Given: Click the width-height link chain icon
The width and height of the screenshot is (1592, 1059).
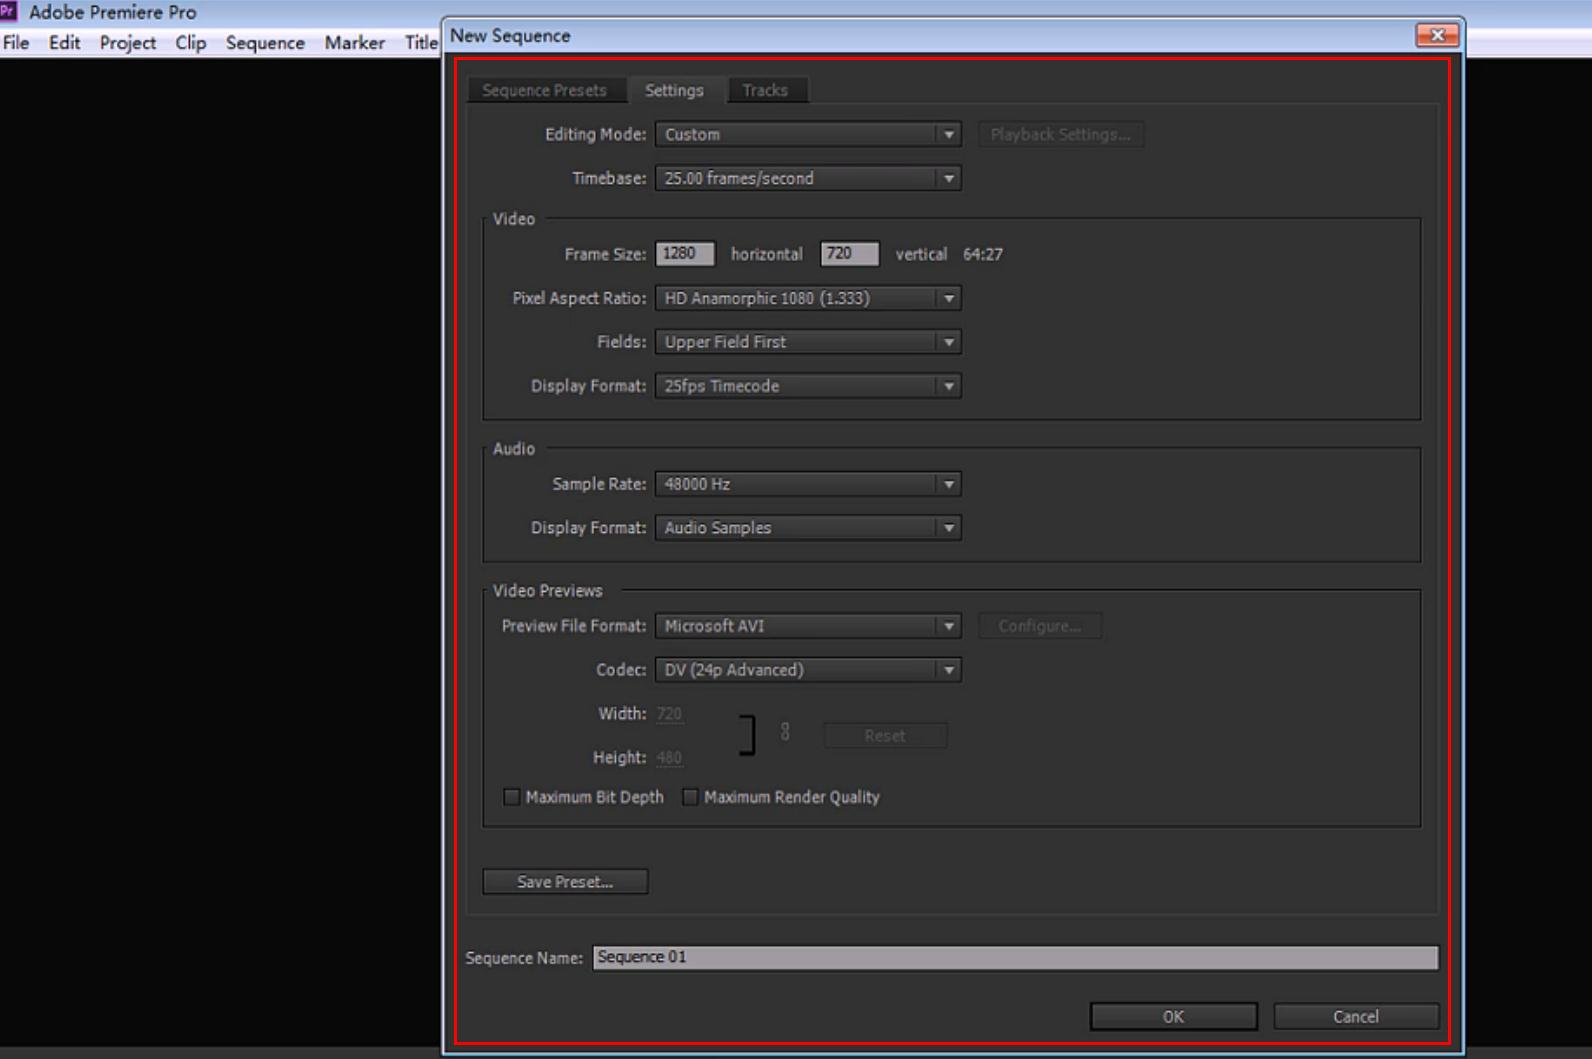Looking at the screenshot, I should click(785, 733).
